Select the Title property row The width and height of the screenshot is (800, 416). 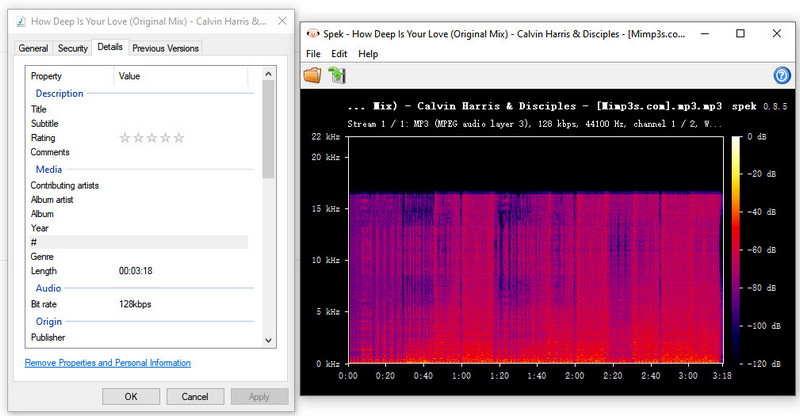[x=139, y=109]
